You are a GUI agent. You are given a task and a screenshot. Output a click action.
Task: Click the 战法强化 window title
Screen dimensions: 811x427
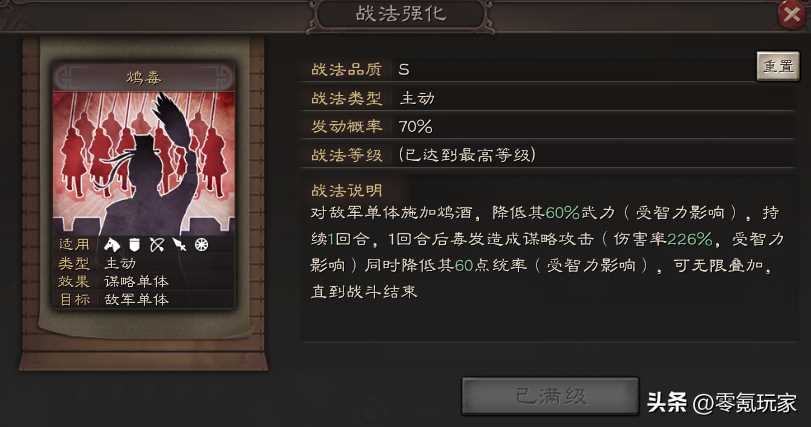(x=401, y=14)
